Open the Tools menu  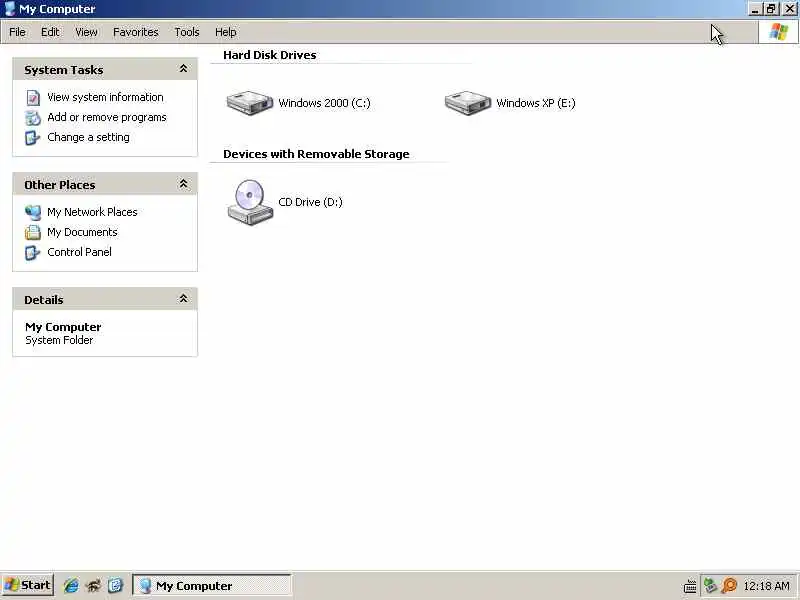tap(187, 32)
